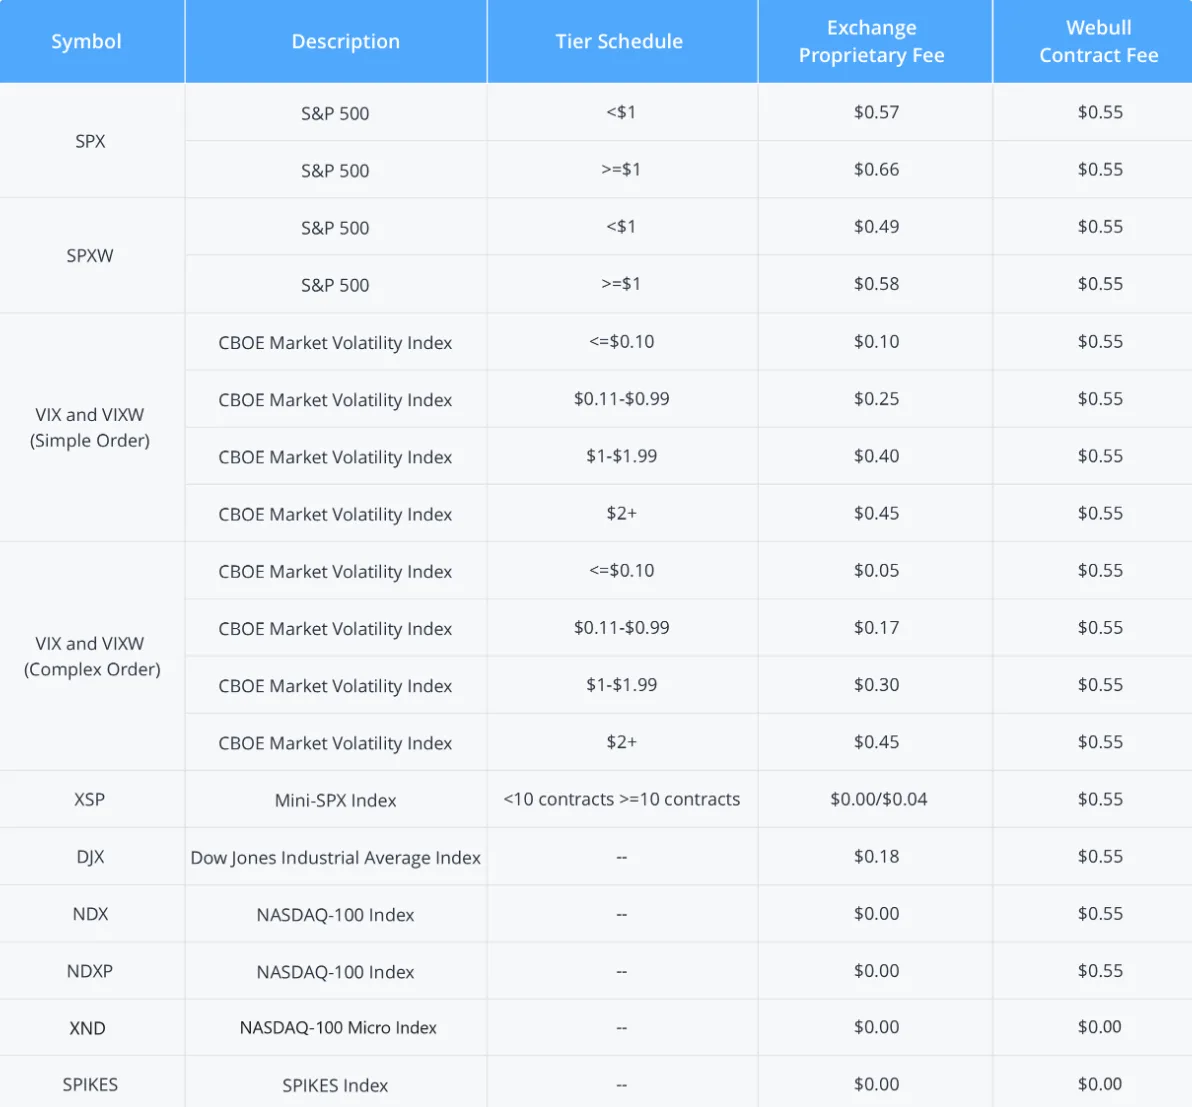The image size is (1192, 1107).
Task: Click the XND symbol
Action: pyautogui.click(x=87, y=1028)
